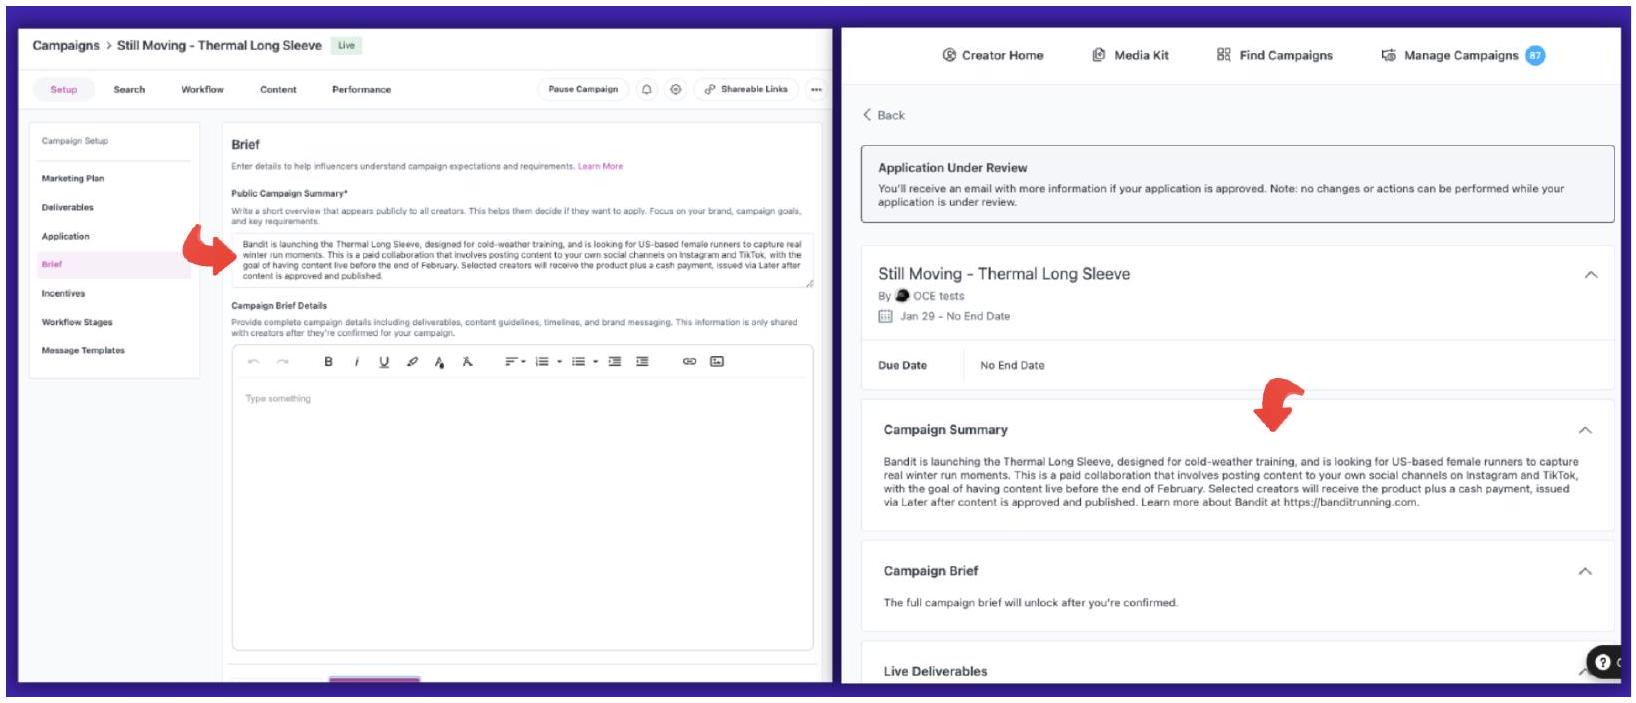This screenshot has width=1636, height=703.
Task: Insert an image in the brief editor
Action: click(x=717, y=362)
